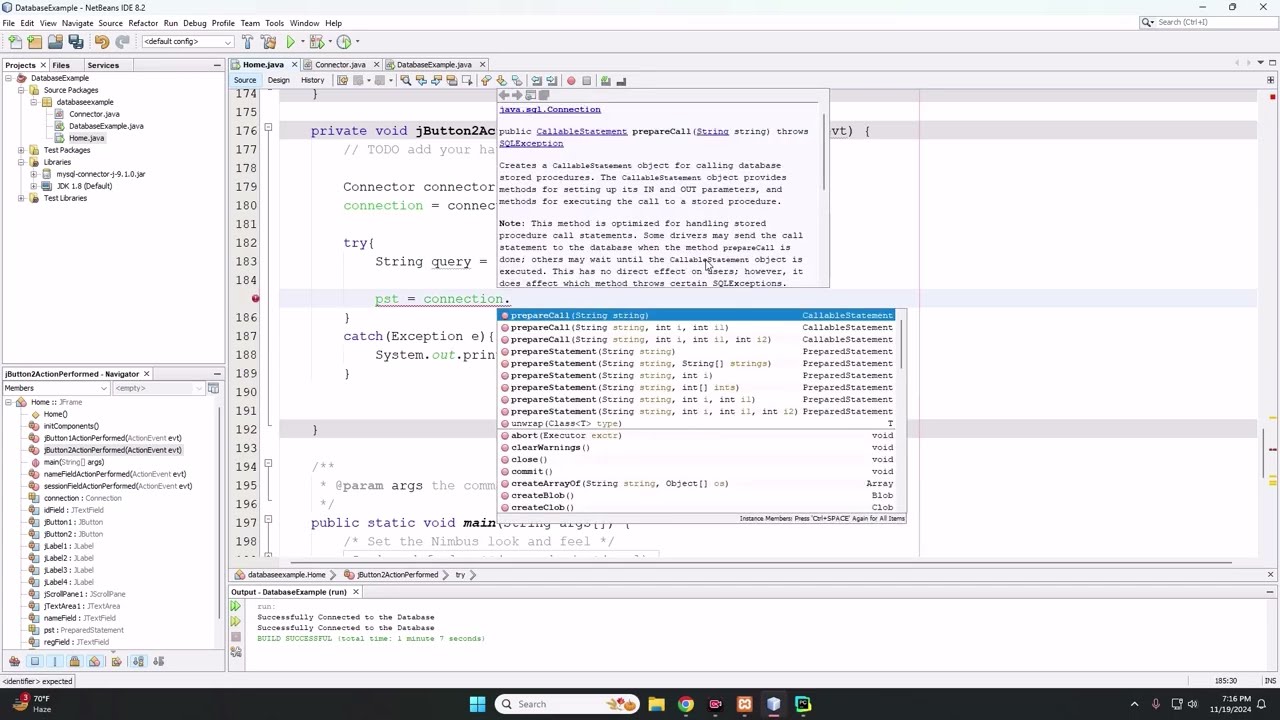Expand the Test Libraries node
The image size is (1280, 720).
[20, 198]
